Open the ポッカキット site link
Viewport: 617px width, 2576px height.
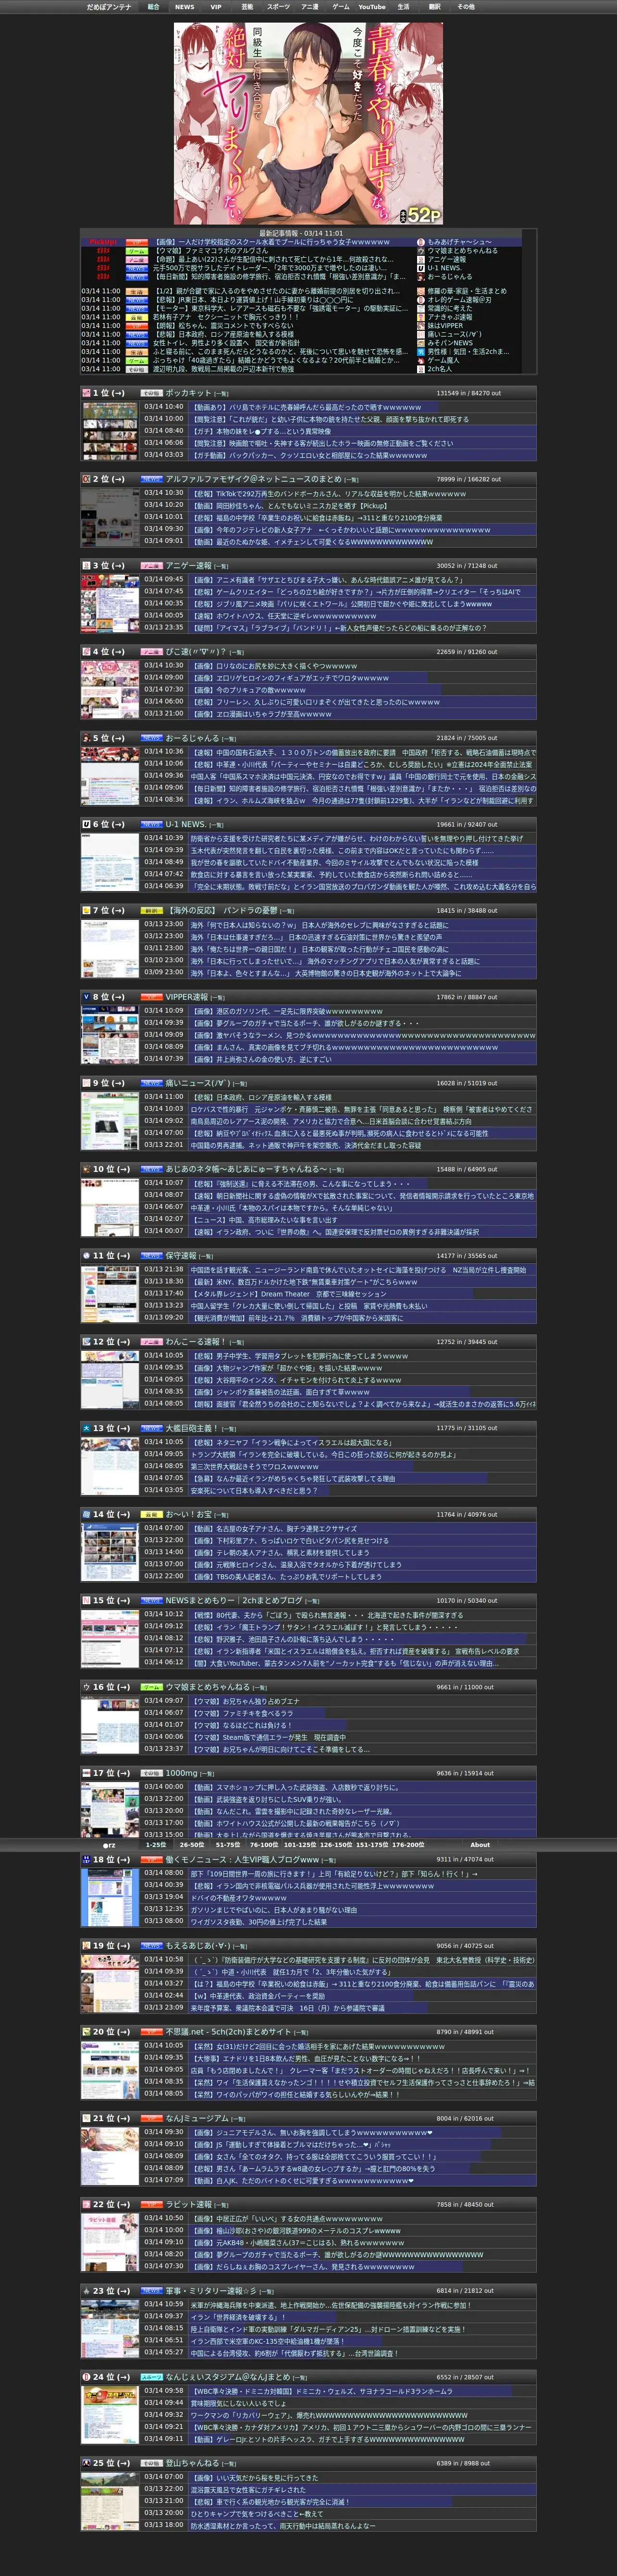pos(189,393)
